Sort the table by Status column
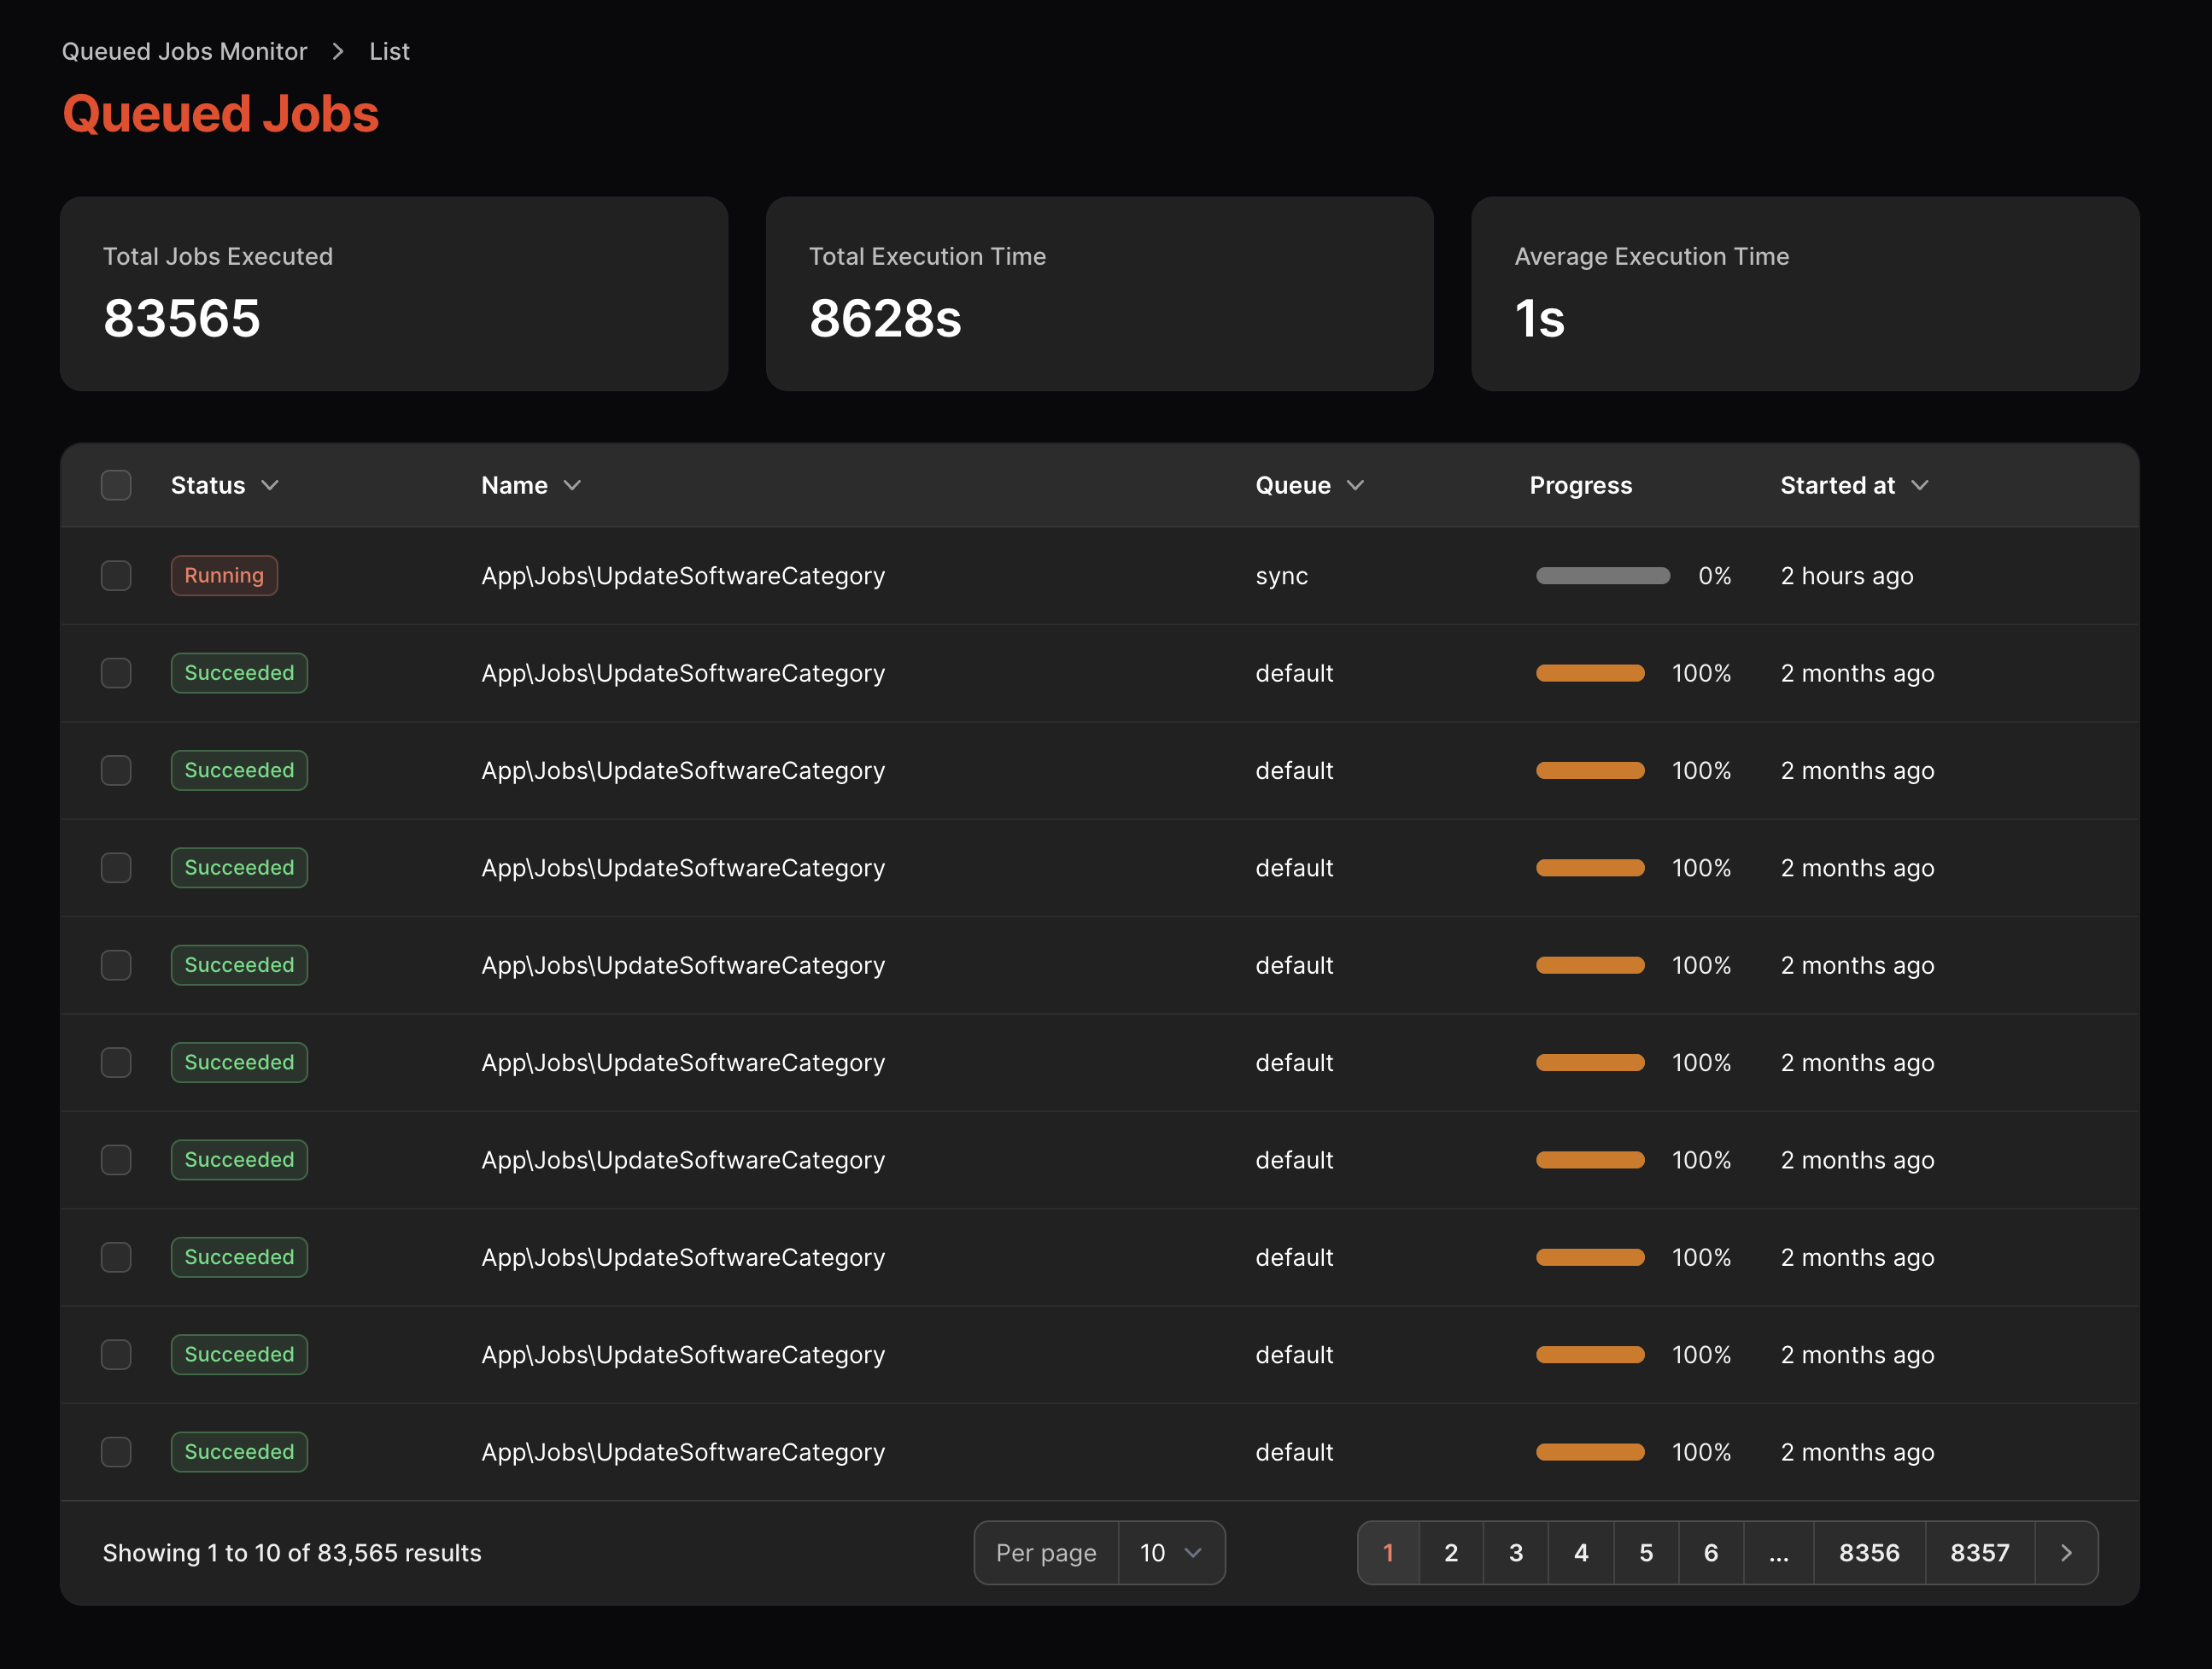2212x1669 pixels. [224, 485]
